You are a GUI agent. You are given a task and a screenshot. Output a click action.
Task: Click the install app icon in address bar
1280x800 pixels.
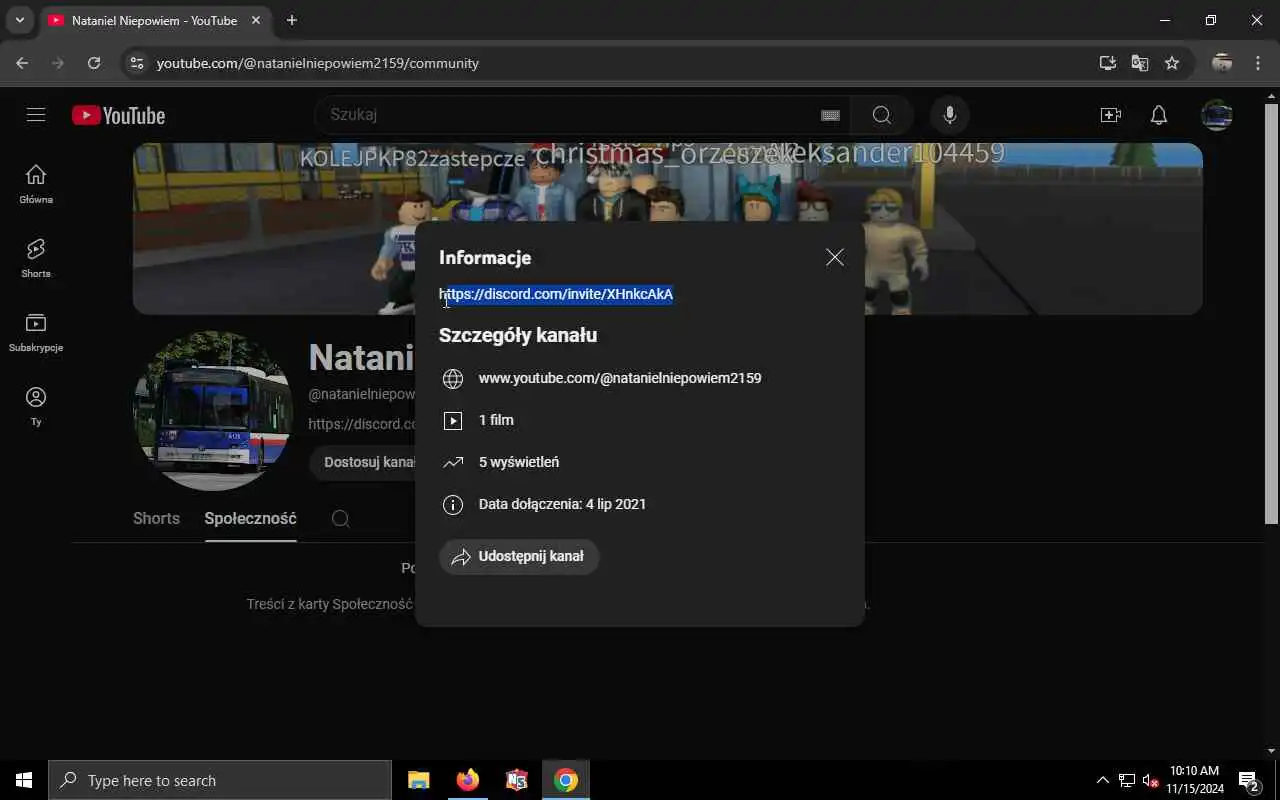pos(1107,63)
